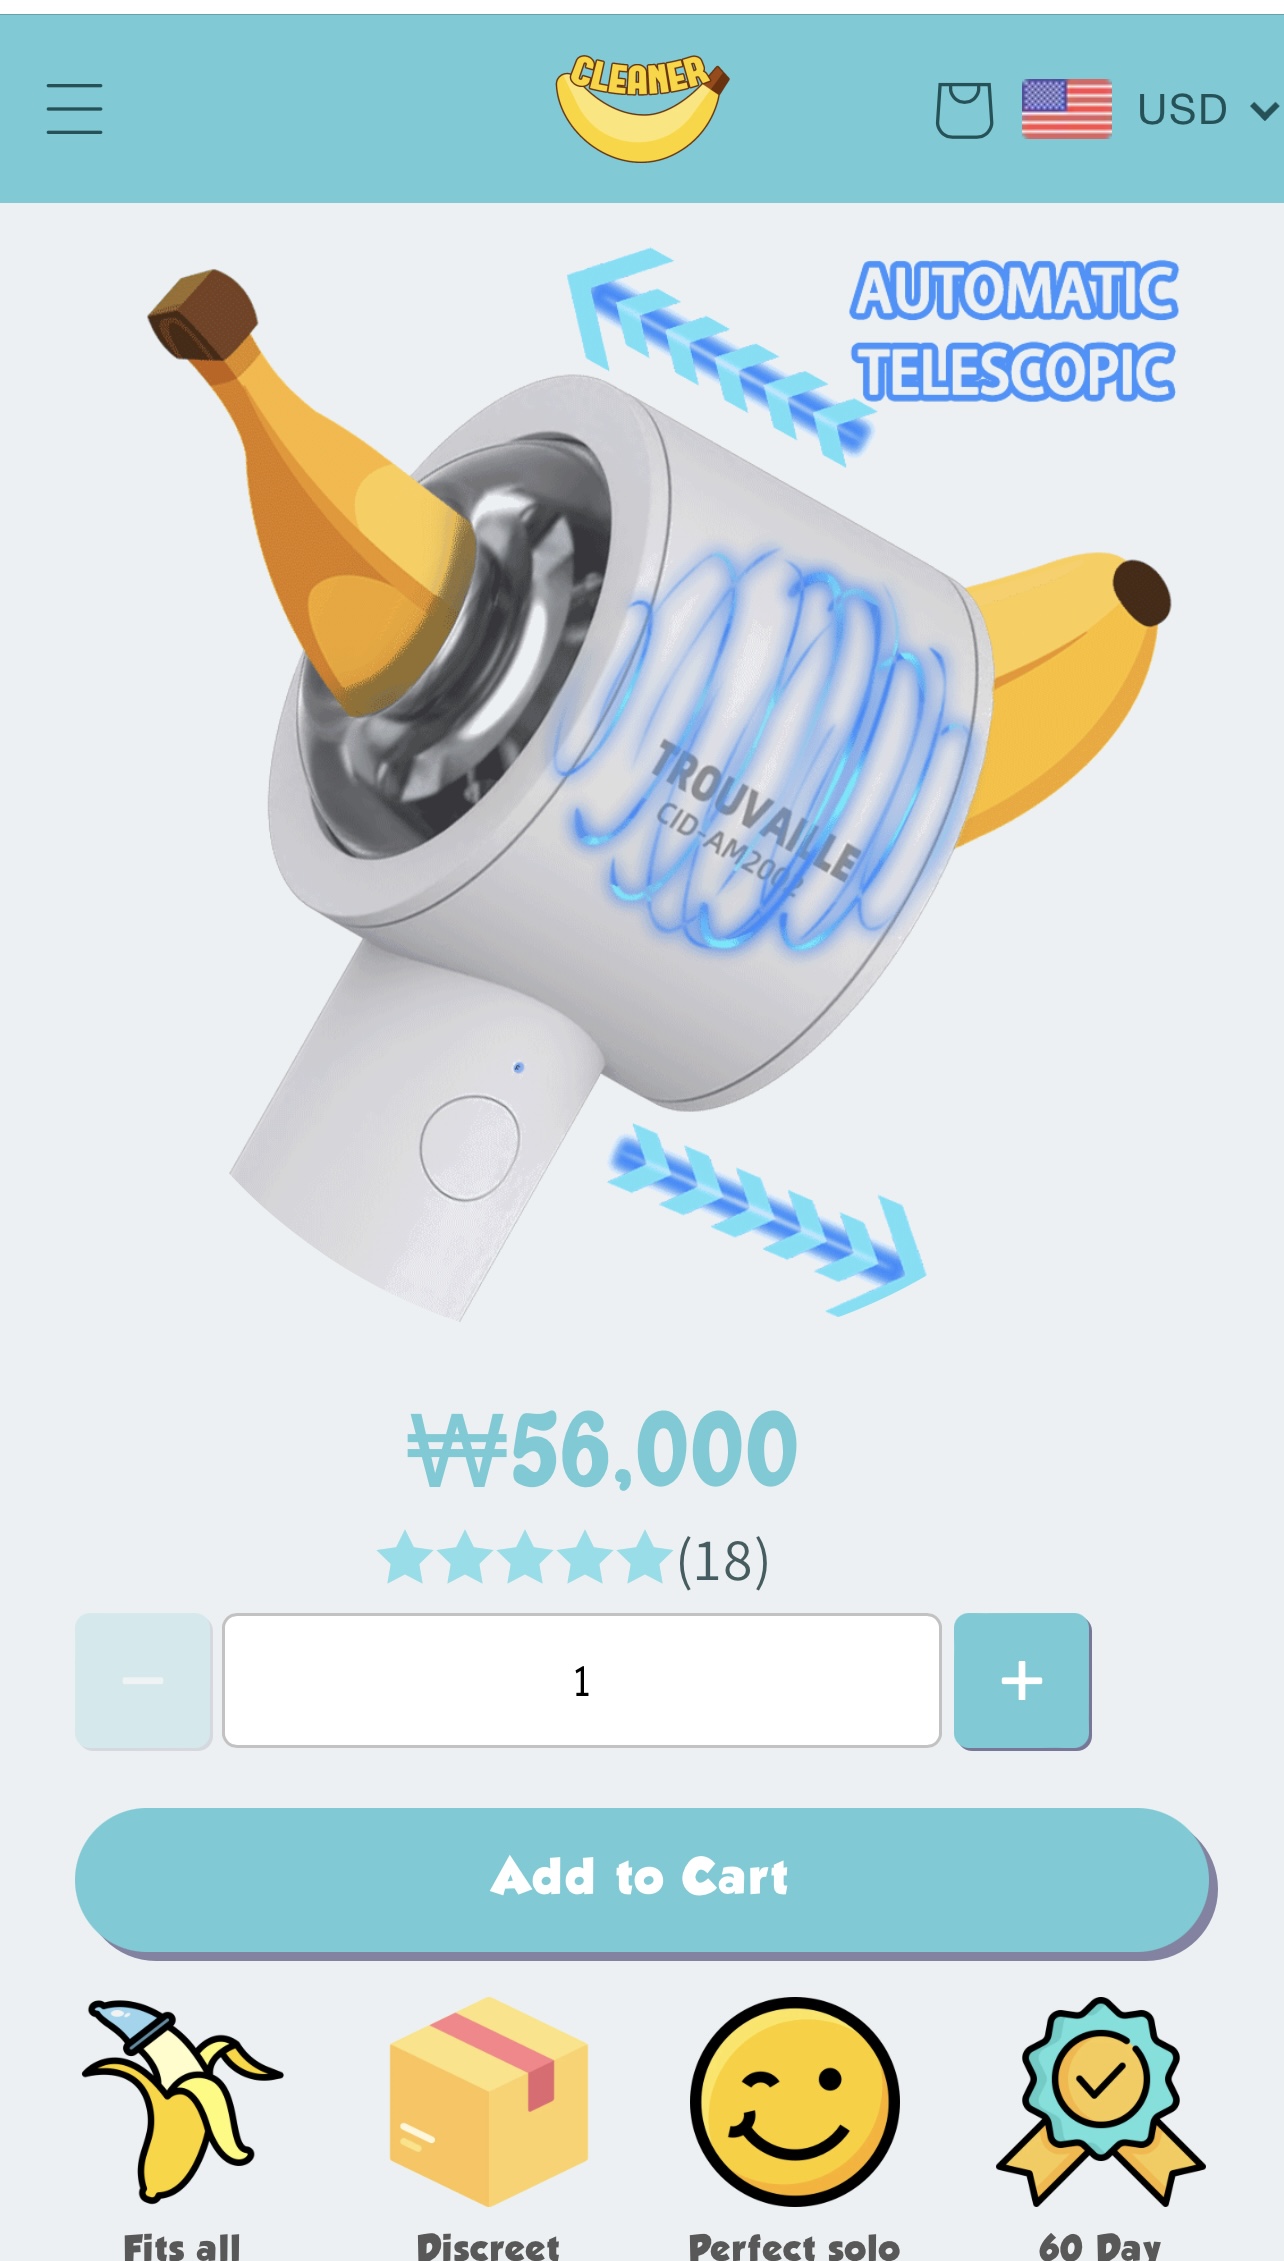Click the US flag icon
The image size is (1284, 2261).
(x=1067, y=109)
